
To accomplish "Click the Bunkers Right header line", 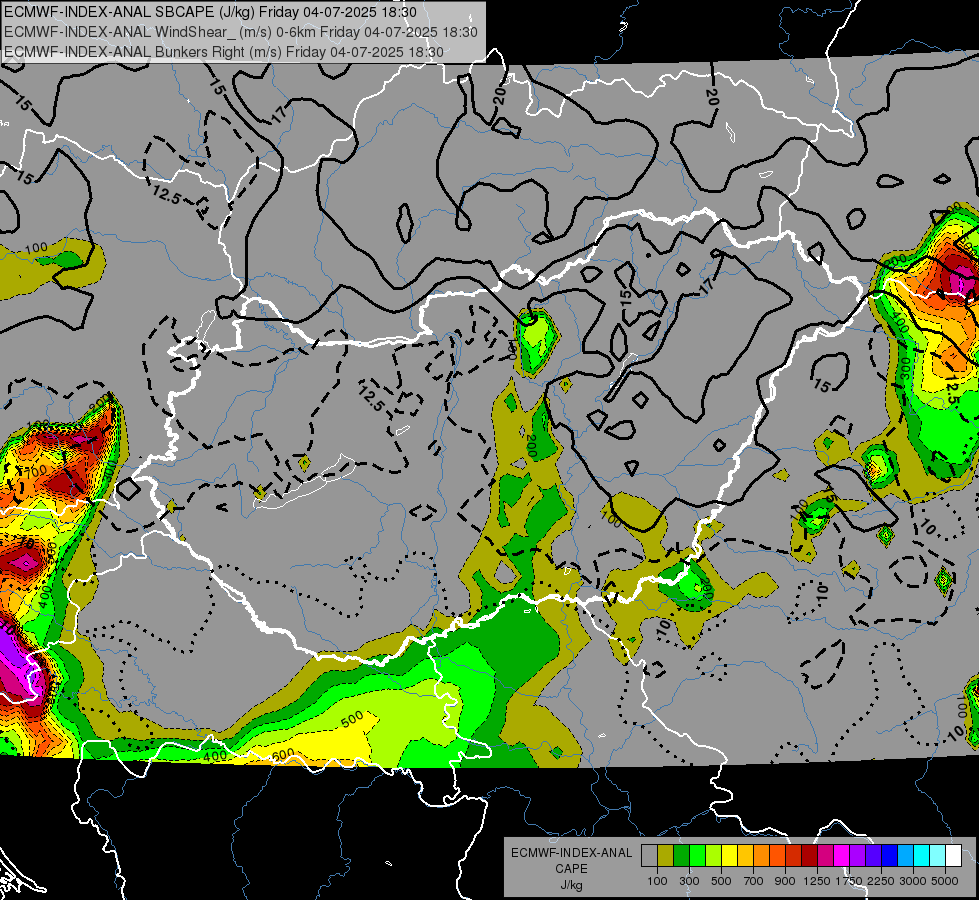I will (x=224, y=52).
